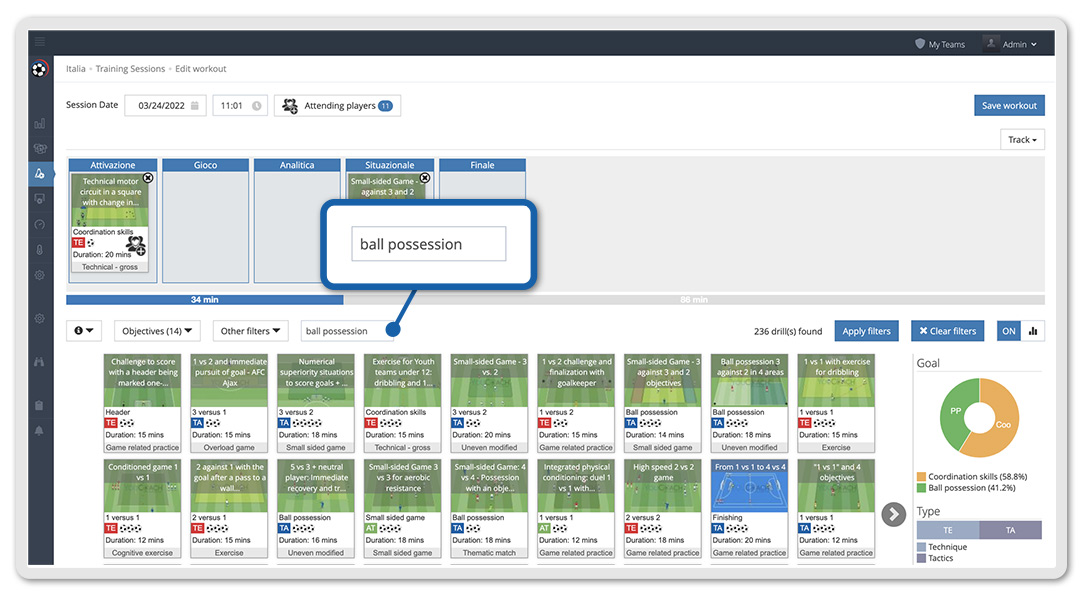
Task: Open the speedometer gauge sidebar icon
Action: 40,224
